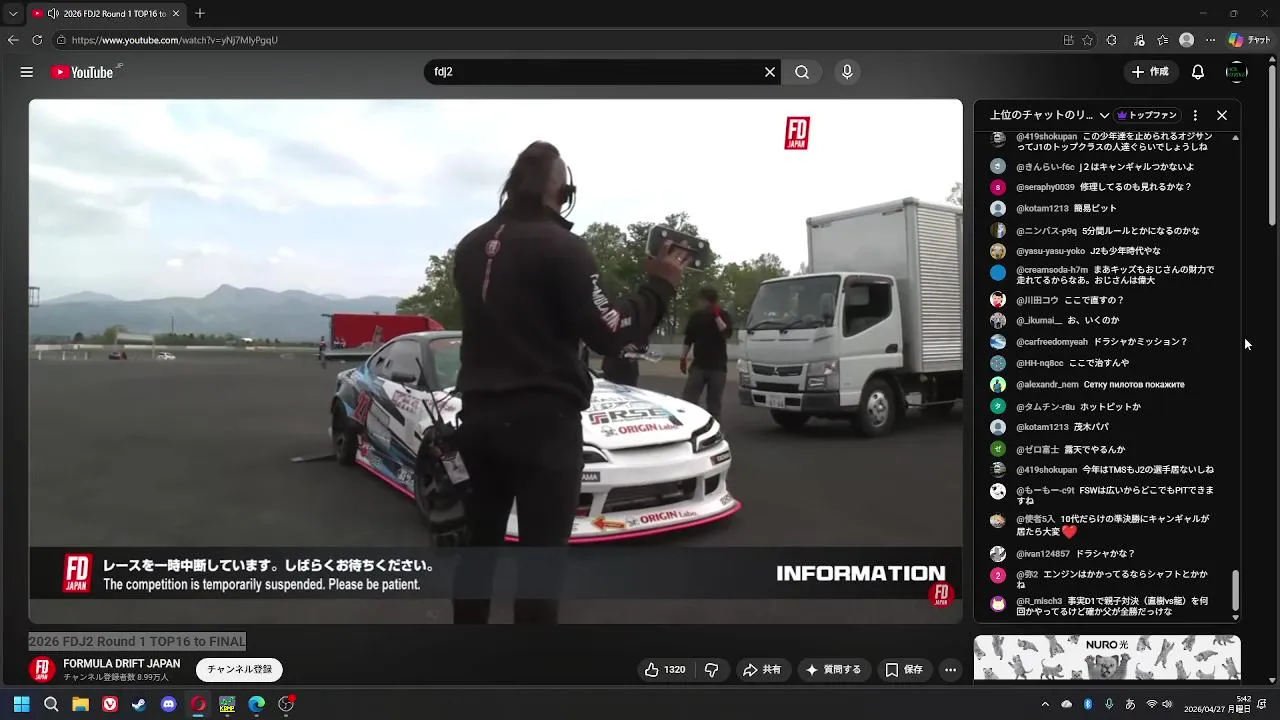This screenshot has height=720, width=1280.
Task: Select chat message from @ivan124857
Action: (1105, 553)
